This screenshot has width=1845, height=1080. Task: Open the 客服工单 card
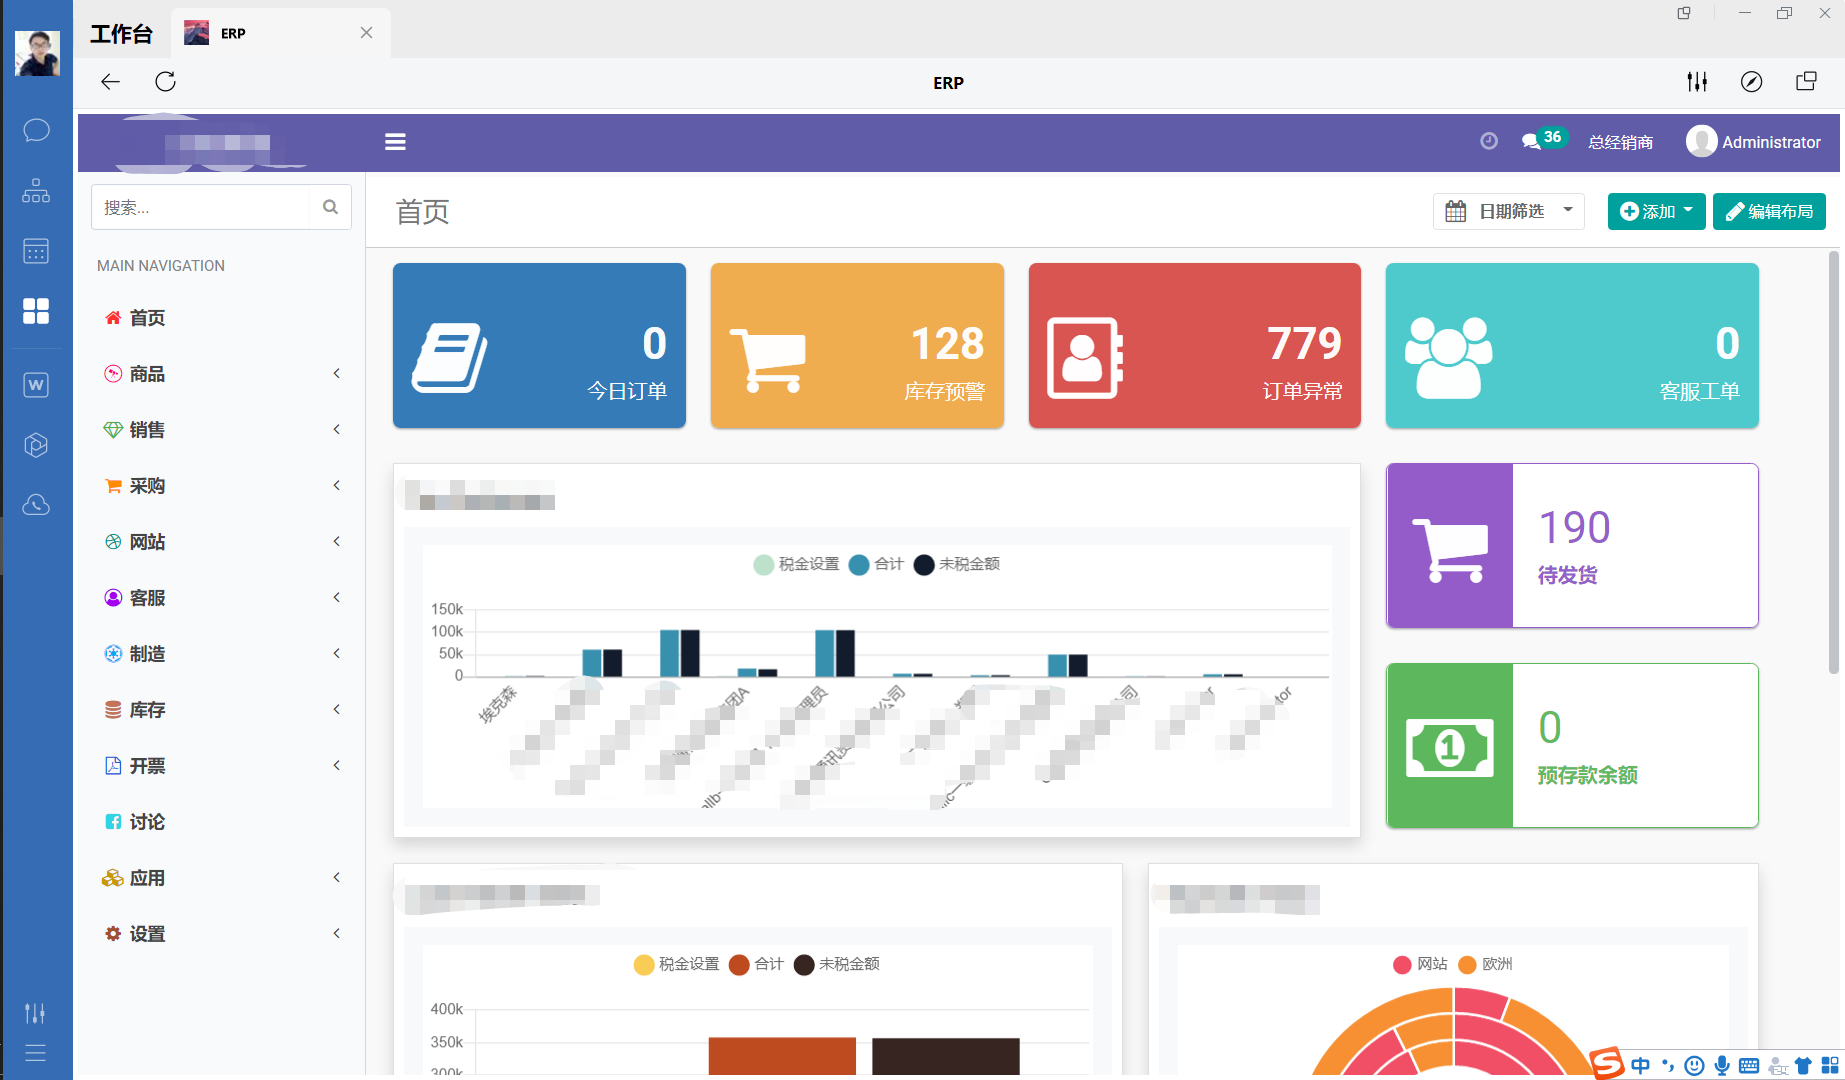click(x=1572, y=346)
